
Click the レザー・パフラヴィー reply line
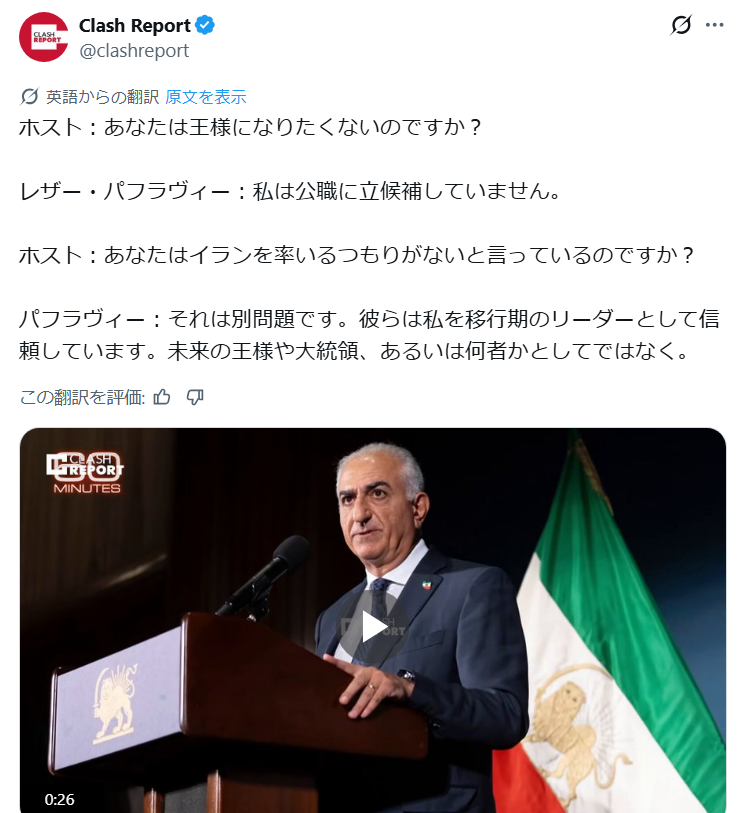pos(290,191)
